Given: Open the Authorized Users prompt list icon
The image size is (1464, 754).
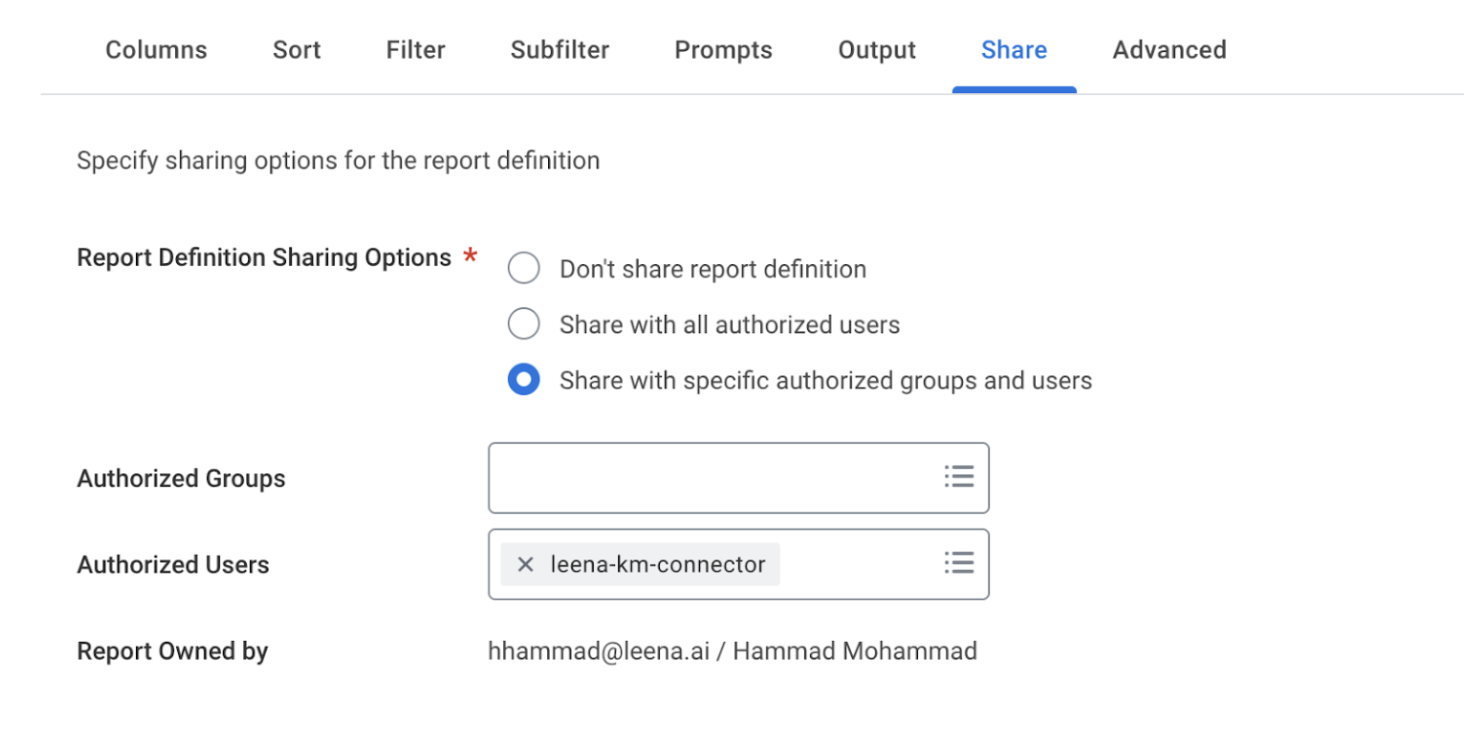Looking at the screenshot, I should [x=958, y=563].
